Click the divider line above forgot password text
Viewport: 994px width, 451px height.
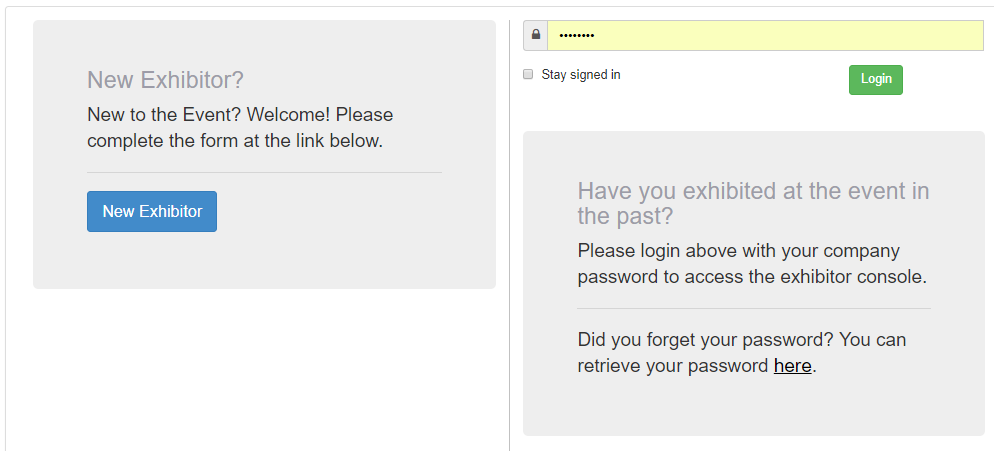[x=753, y=308]
